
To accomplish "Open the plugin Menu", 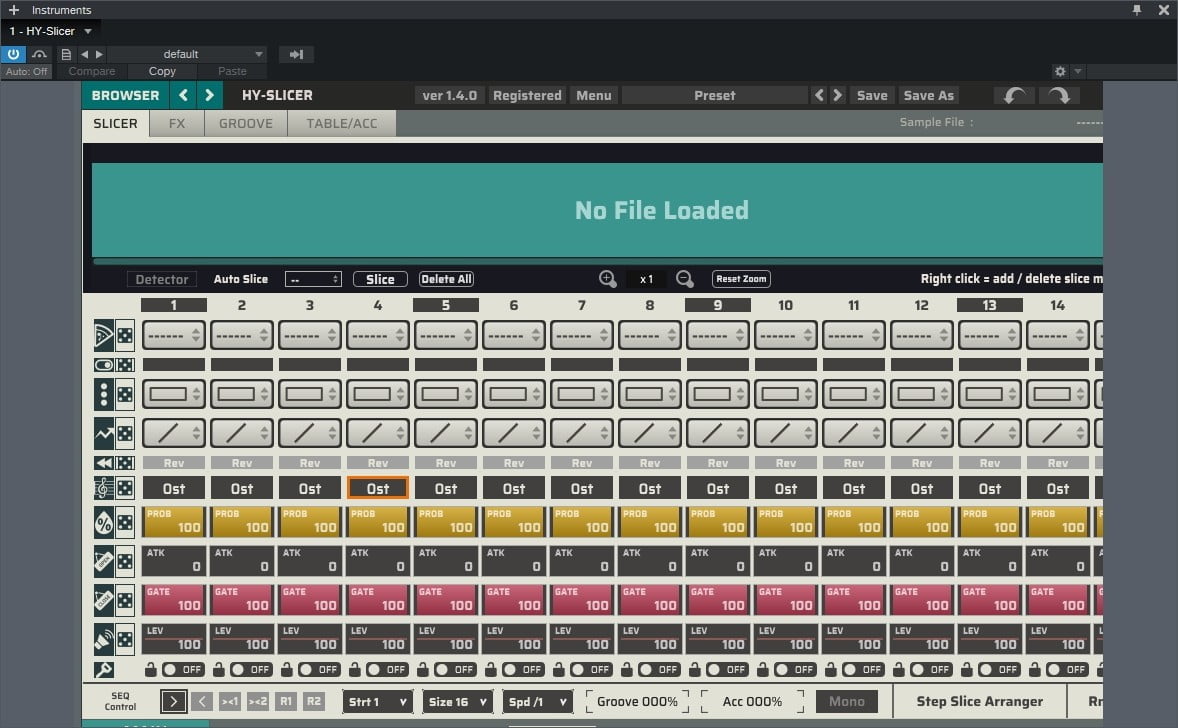I will pos(594,95).
